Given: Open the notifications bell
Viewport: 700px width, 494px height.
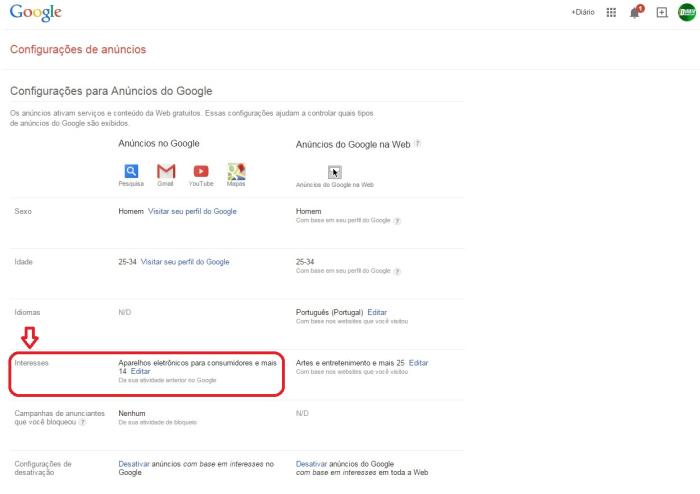Looking at the screenshot, I should [635, 13].
